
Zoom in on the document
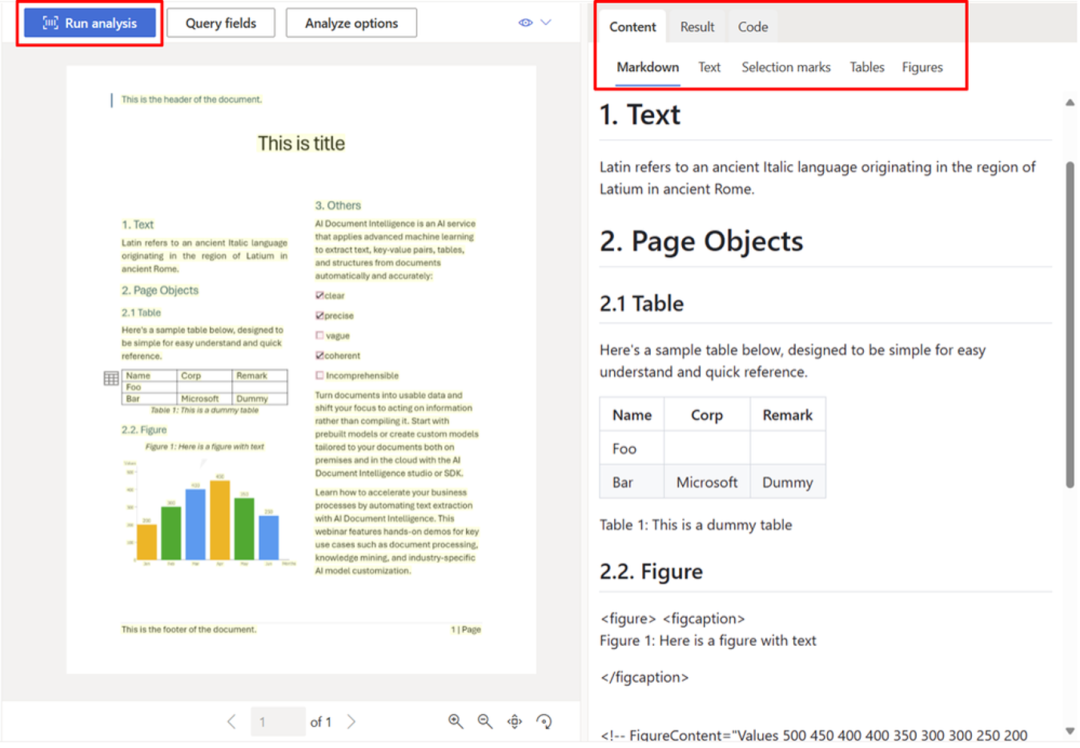pos(455,721)
